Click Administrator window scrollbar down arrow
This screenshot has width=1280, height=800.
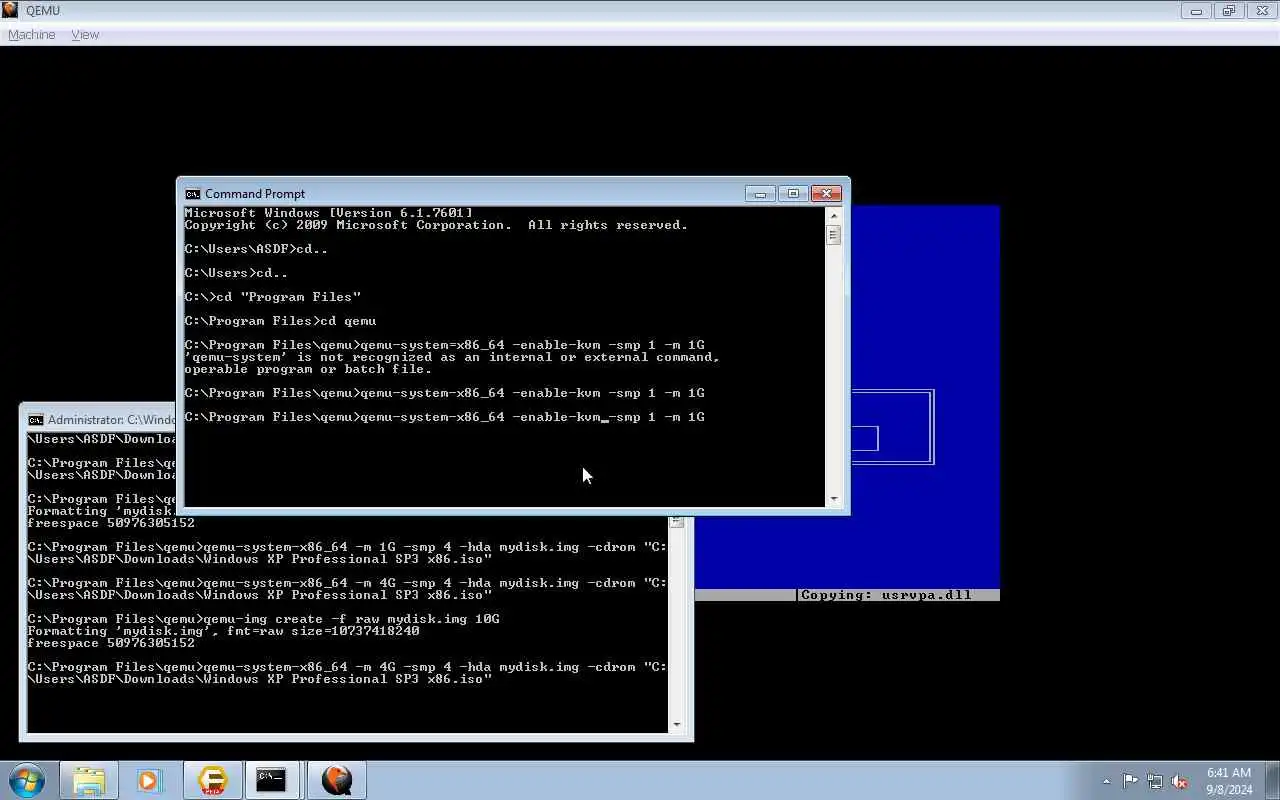pos(677,725)
